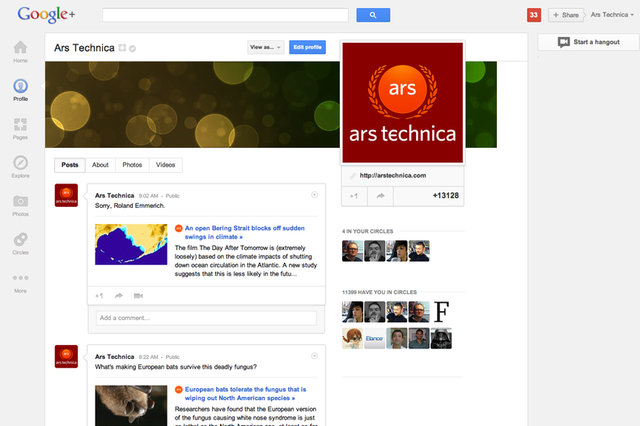
Task: Click Start a hangout button
Action: click(588, 42)
